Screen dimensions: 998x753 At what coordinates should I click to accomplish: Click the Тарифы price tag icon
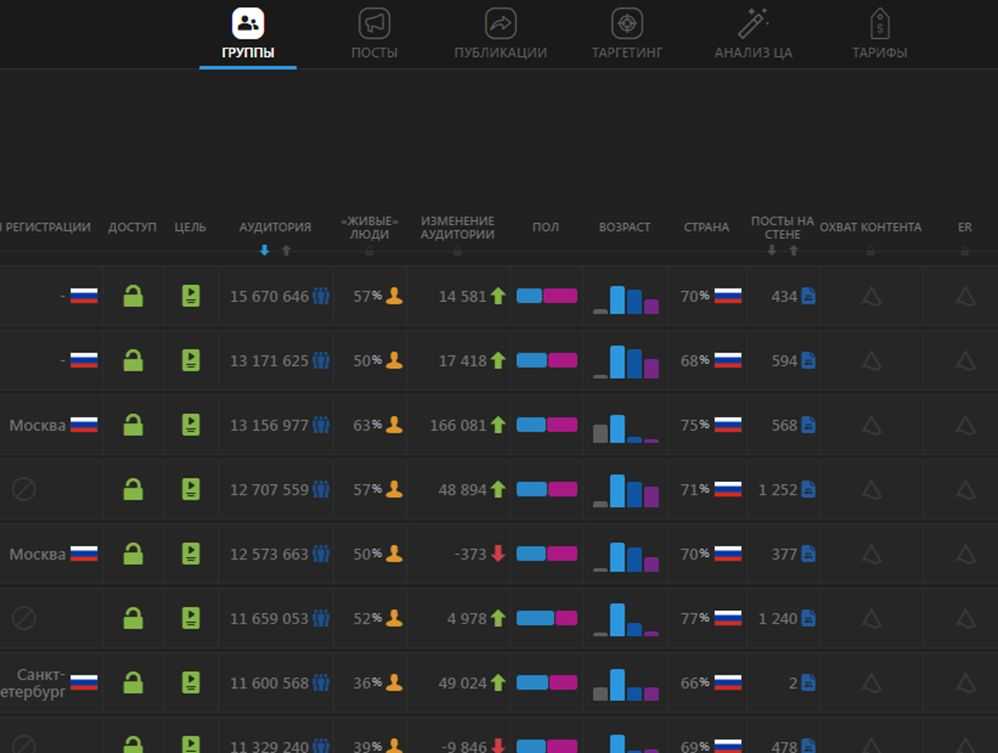coord(879,24)
